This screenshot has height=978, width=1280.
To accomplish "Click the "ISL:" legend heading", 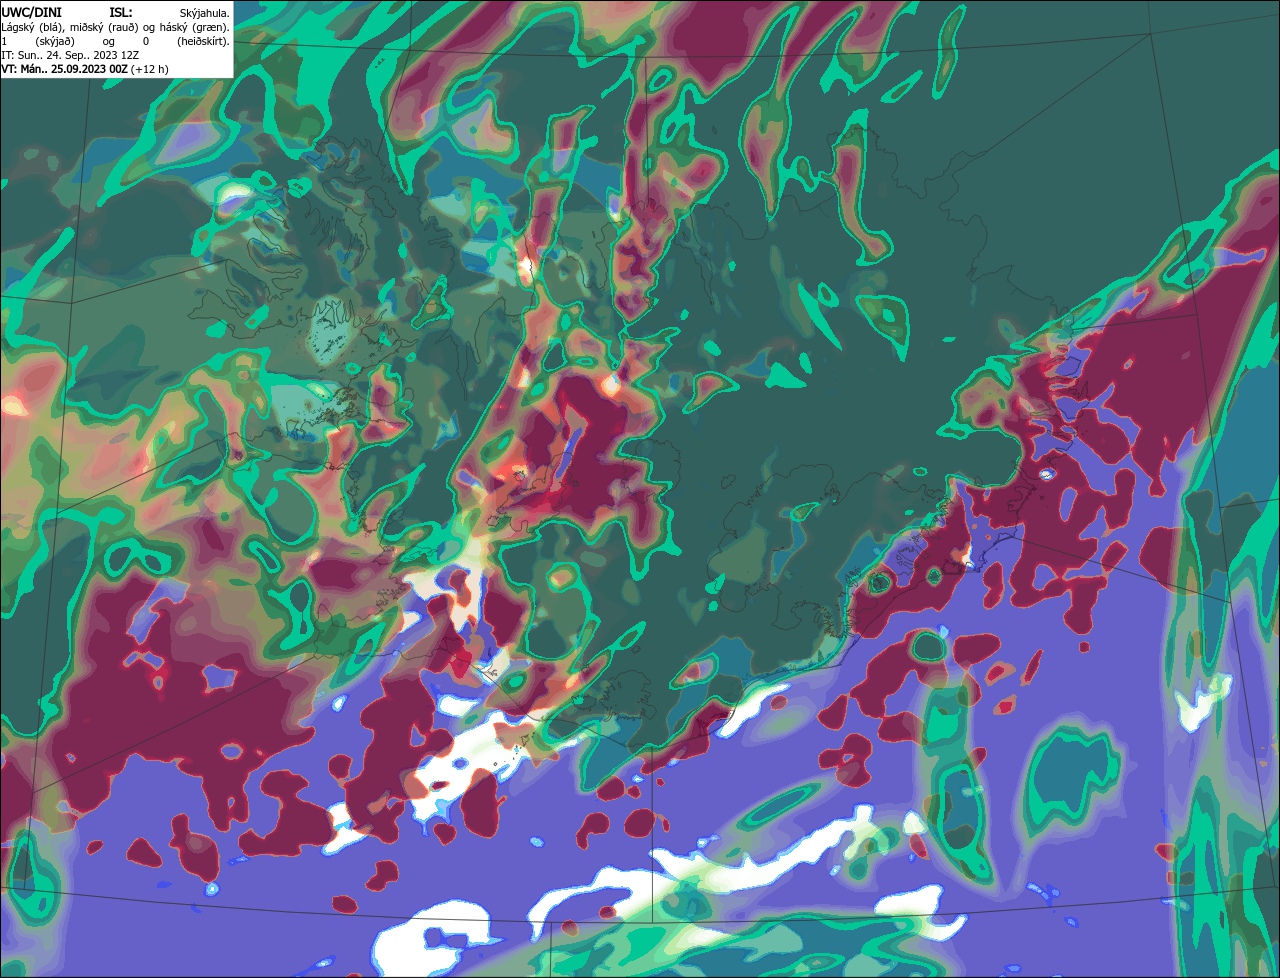I will (121, 13).
